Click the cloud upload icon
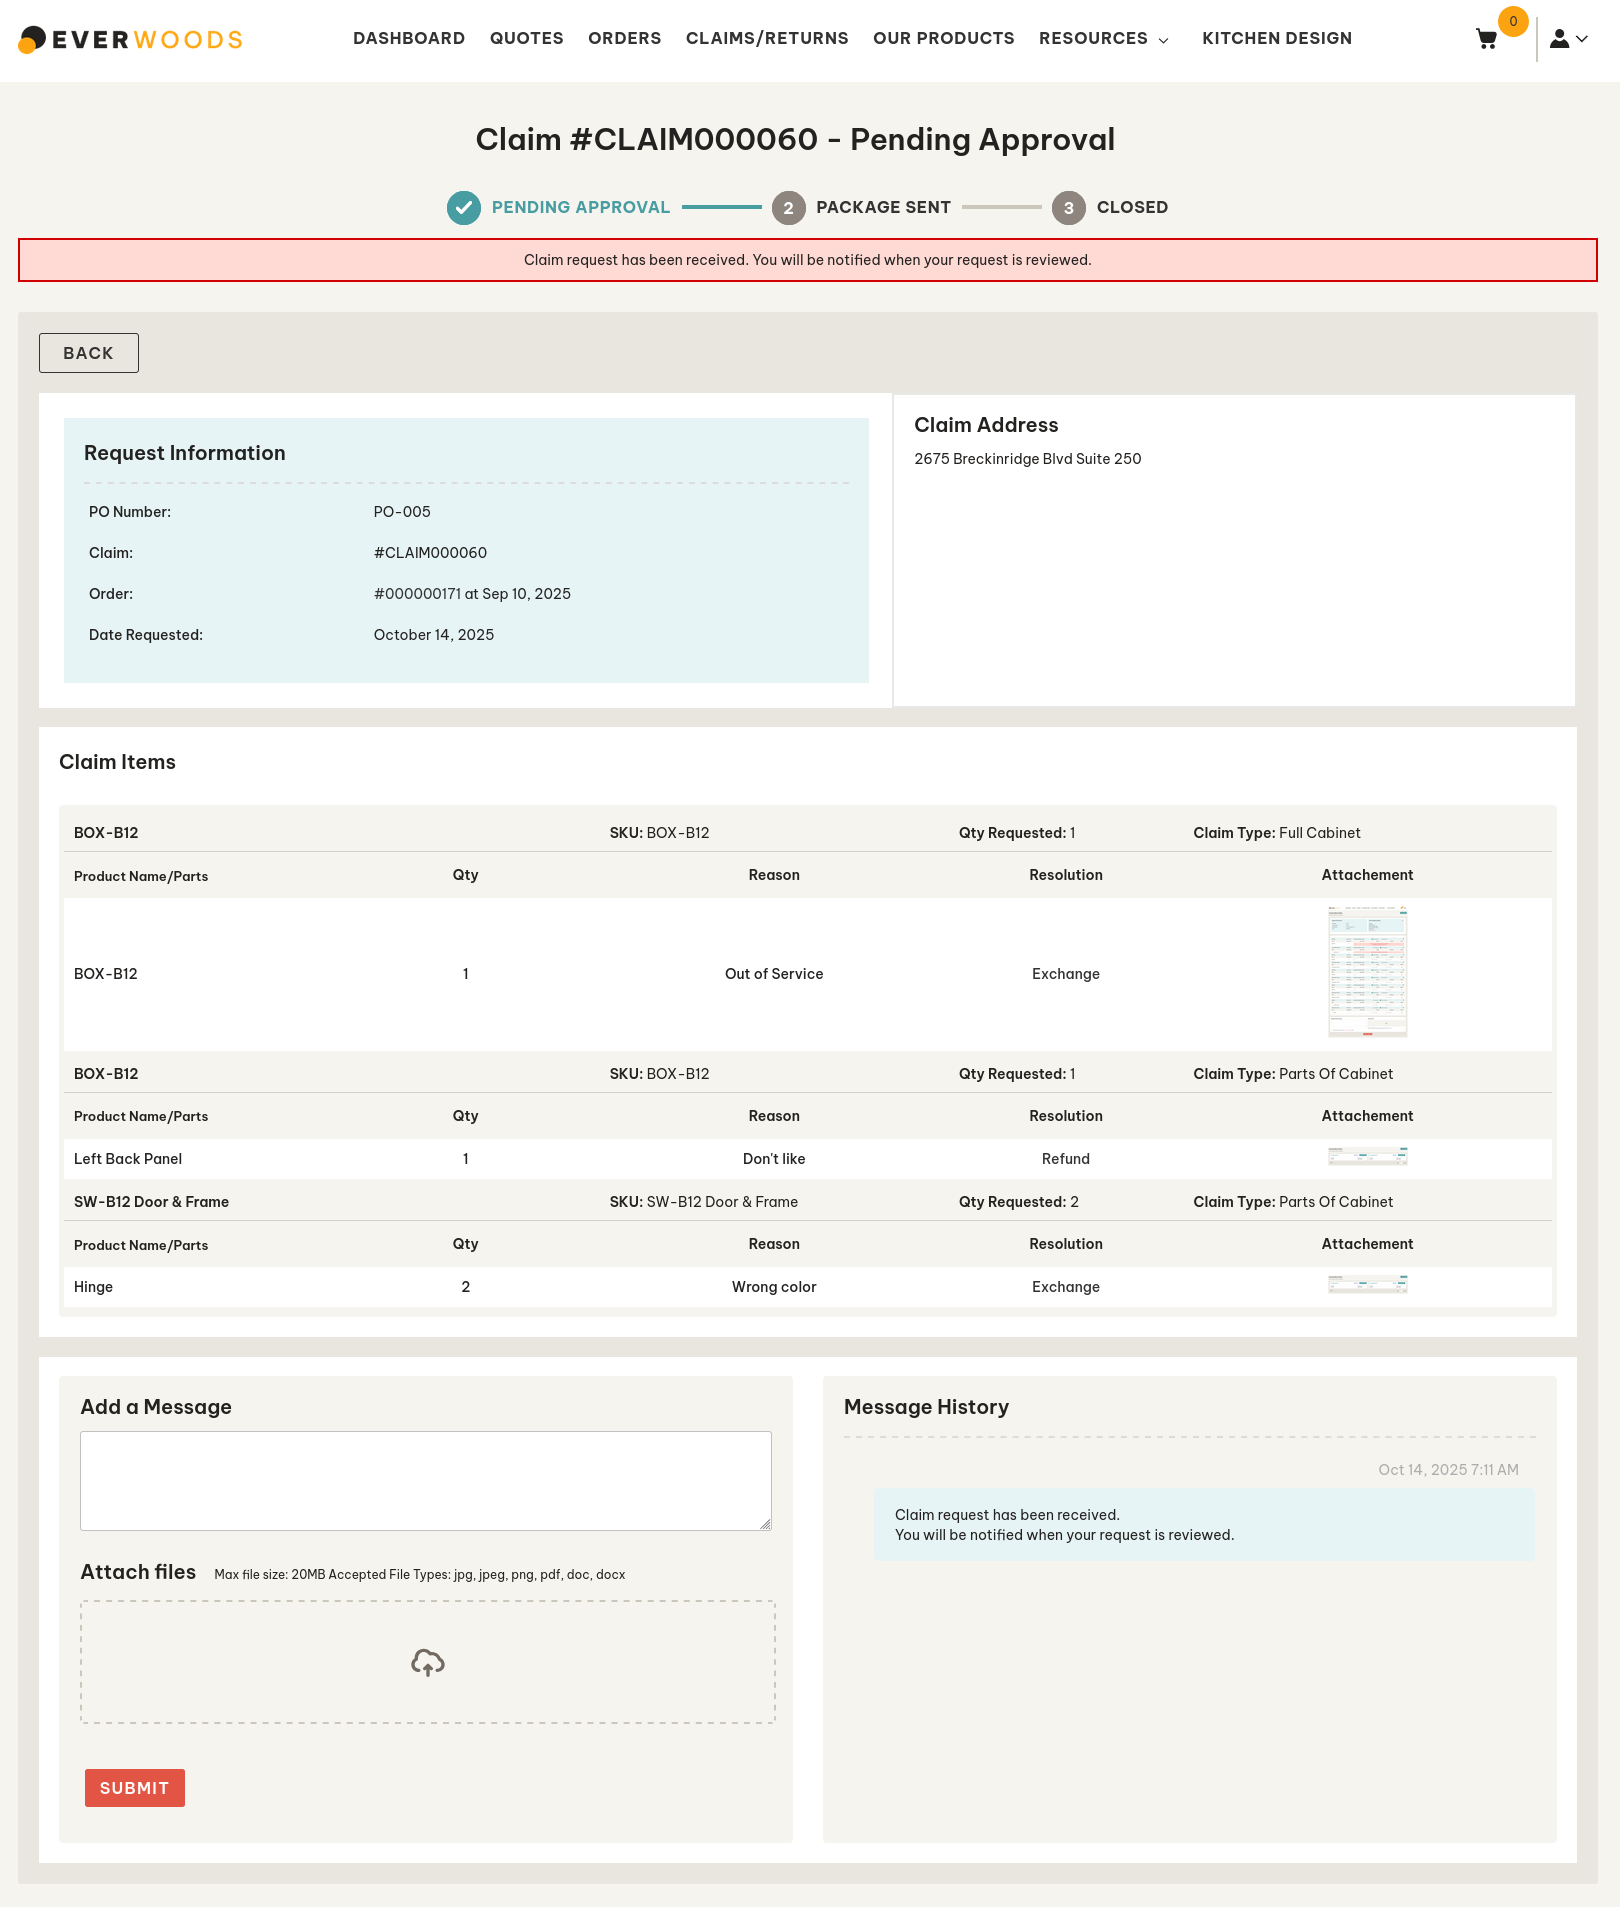Screen dimensions: 1620x1907 tap(427, 1662)
